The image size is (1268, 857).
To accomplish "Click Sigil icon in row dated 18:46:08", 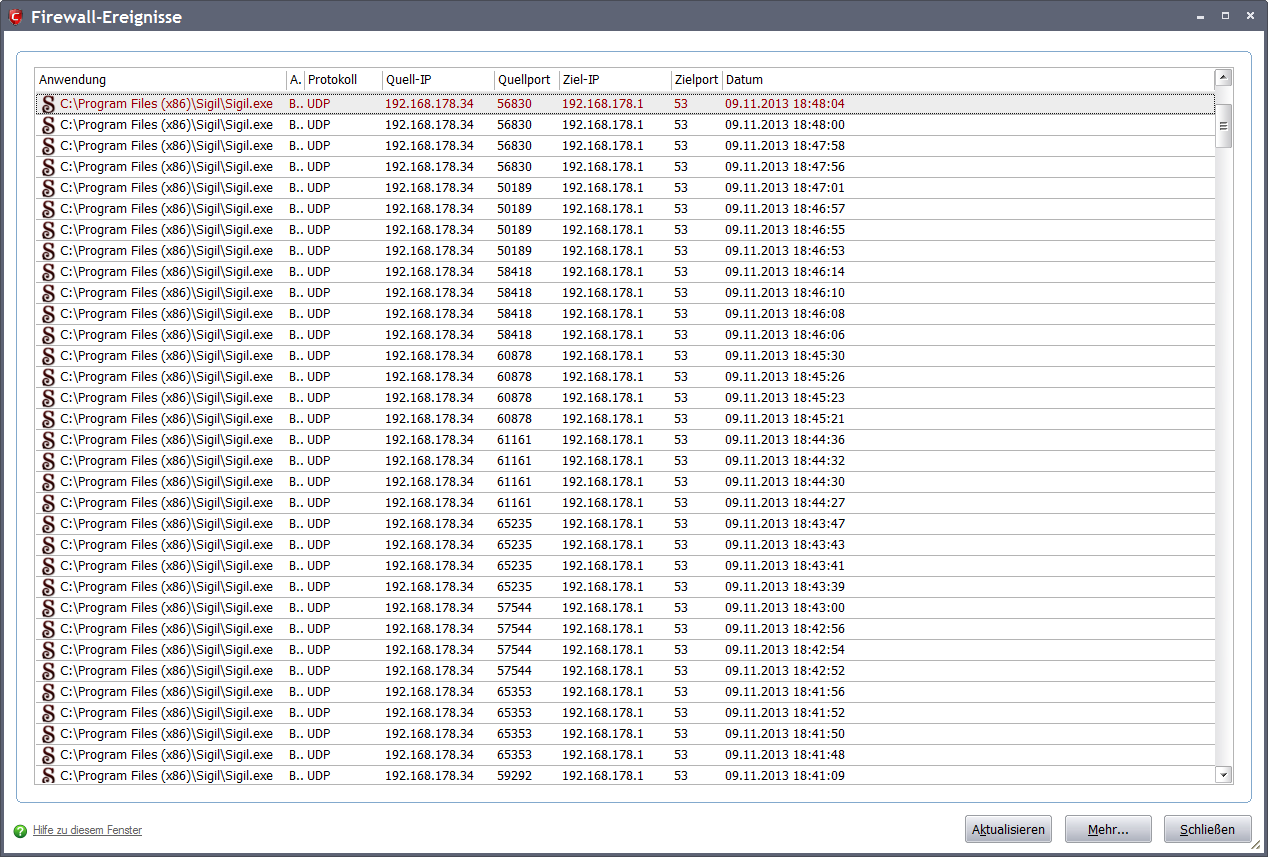I will tap(48, 314).
